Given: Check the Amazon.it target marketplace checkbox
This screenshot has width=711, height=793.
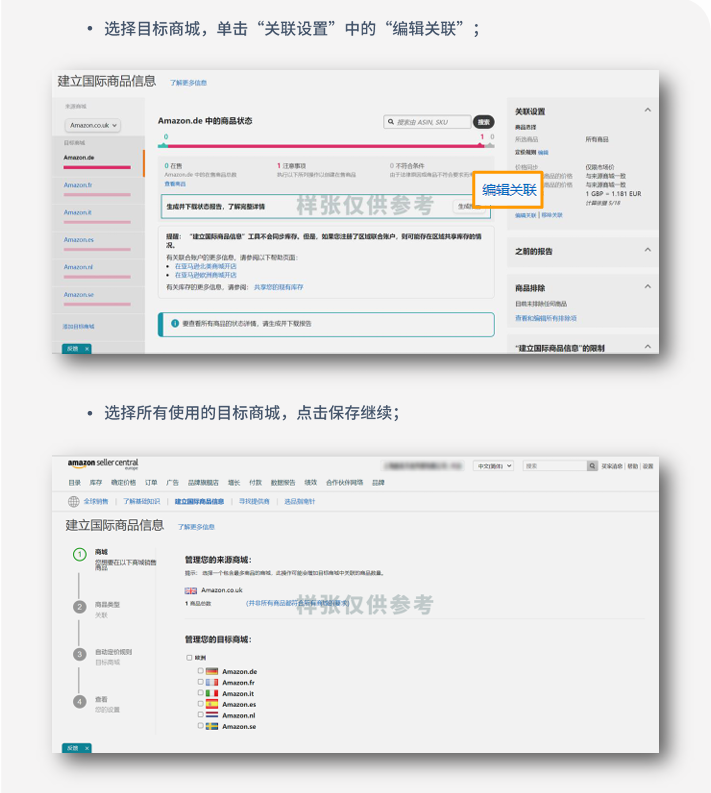Looking at the screenshot, I should click(x=200, y=692).
